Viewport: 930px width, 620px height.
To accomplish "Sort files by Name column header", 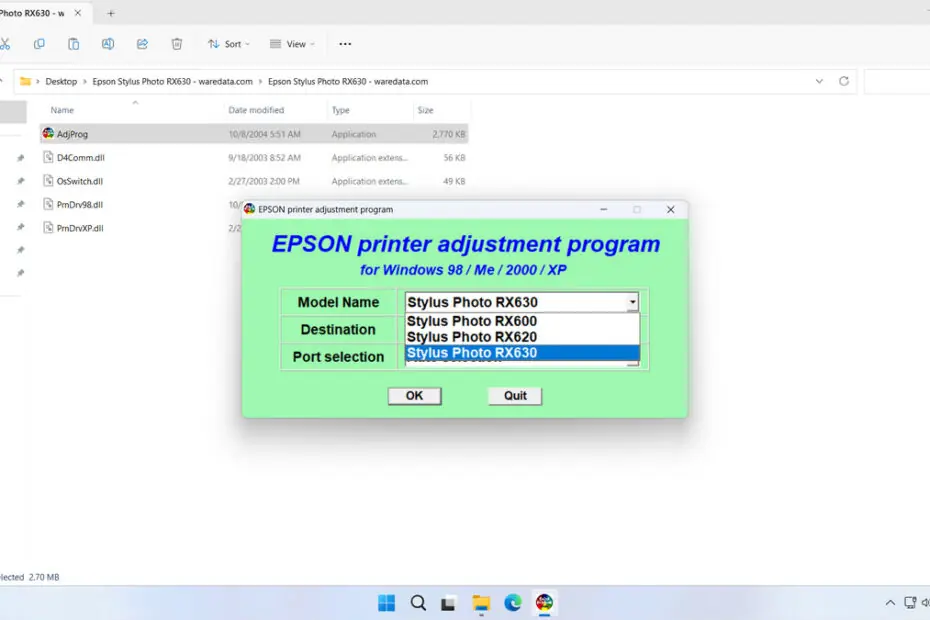I will (x=62, y=110).
